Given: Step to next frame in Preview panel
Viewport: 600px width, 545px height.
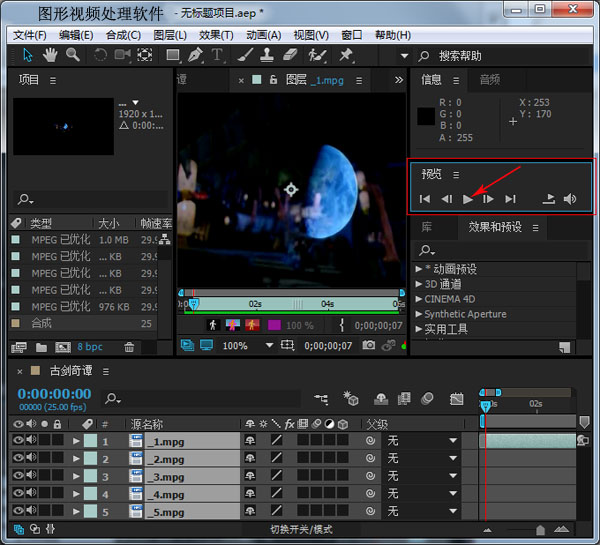Looking at the screenshot, I should click(488, 199).
